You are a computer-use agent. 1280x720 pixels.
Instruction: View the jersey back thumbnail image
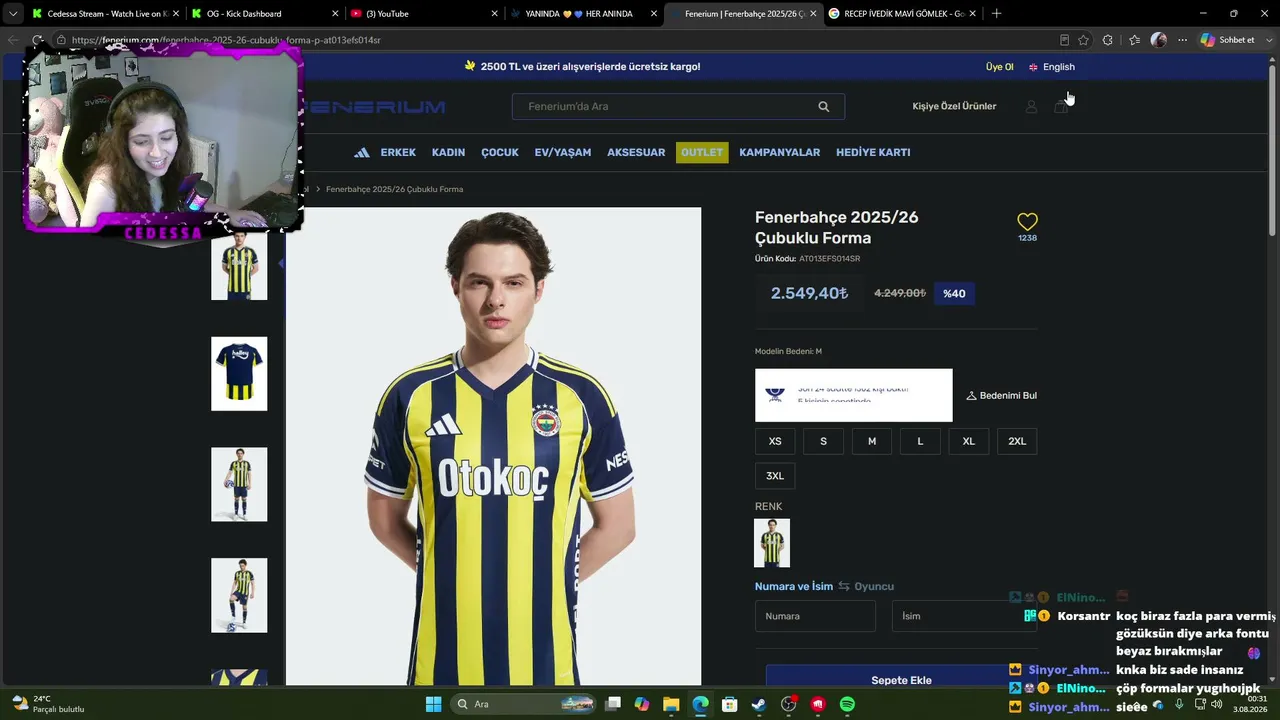tap(239, 374)
